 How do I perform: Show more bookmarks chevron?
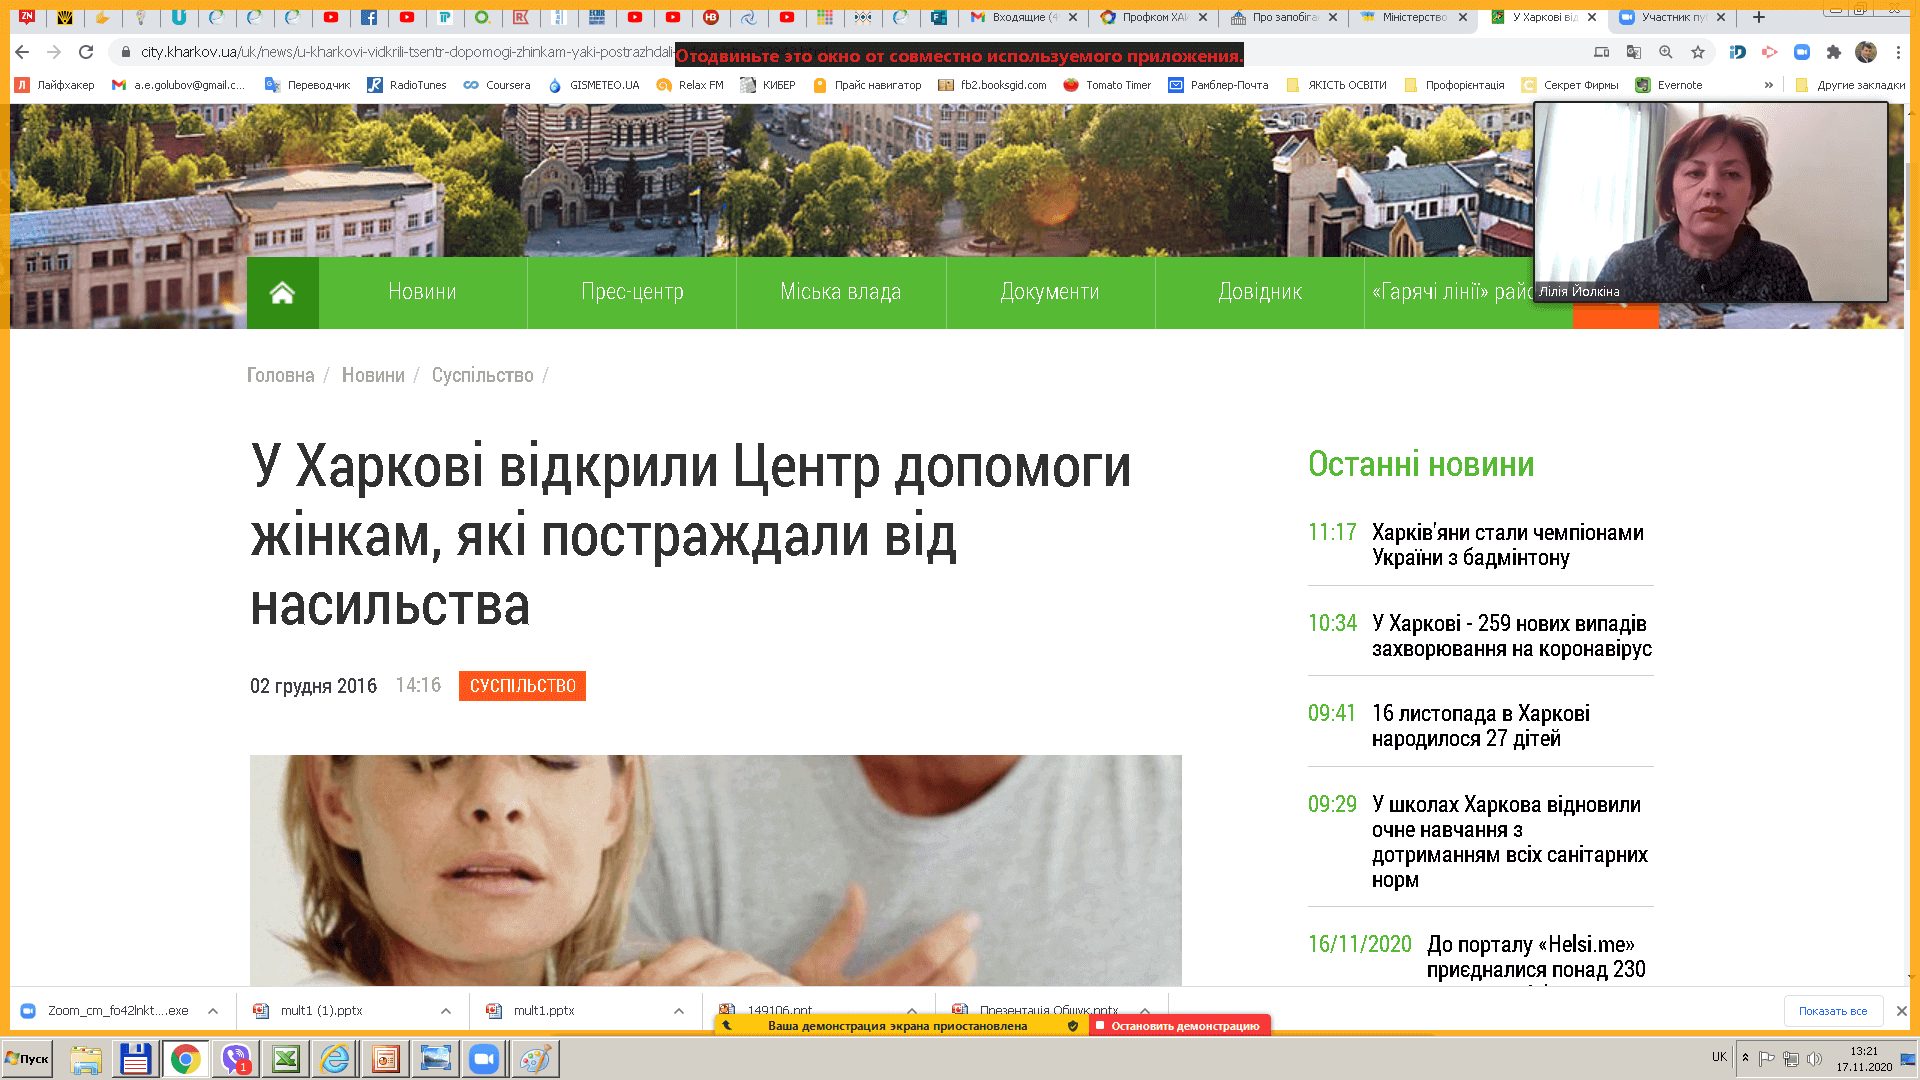[x=1768, y=85]
